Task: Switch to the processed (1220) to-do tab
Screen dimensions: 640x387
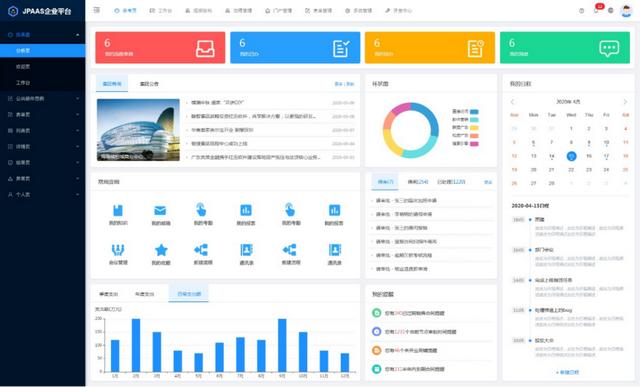Action: coord(451,182)
